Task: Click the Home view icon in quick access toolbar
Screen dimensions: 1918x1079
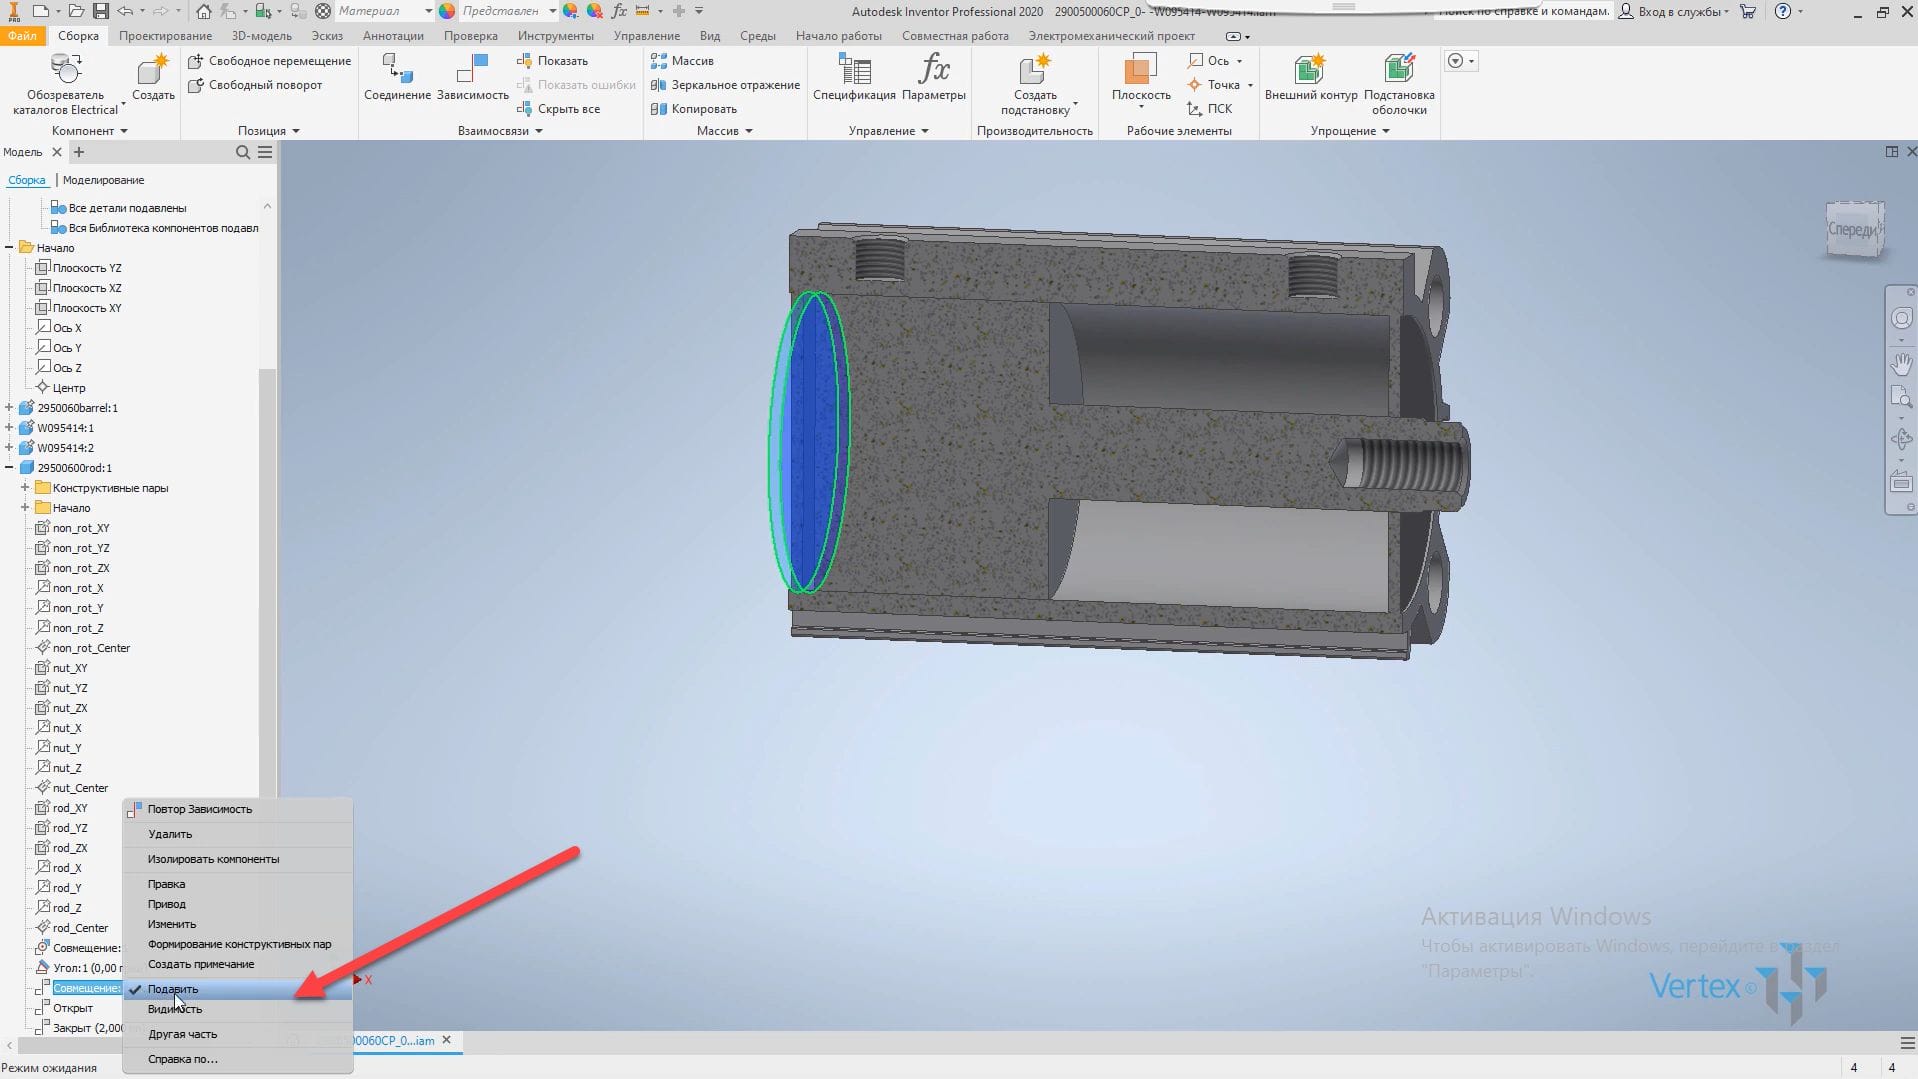Action: (203, 11)
